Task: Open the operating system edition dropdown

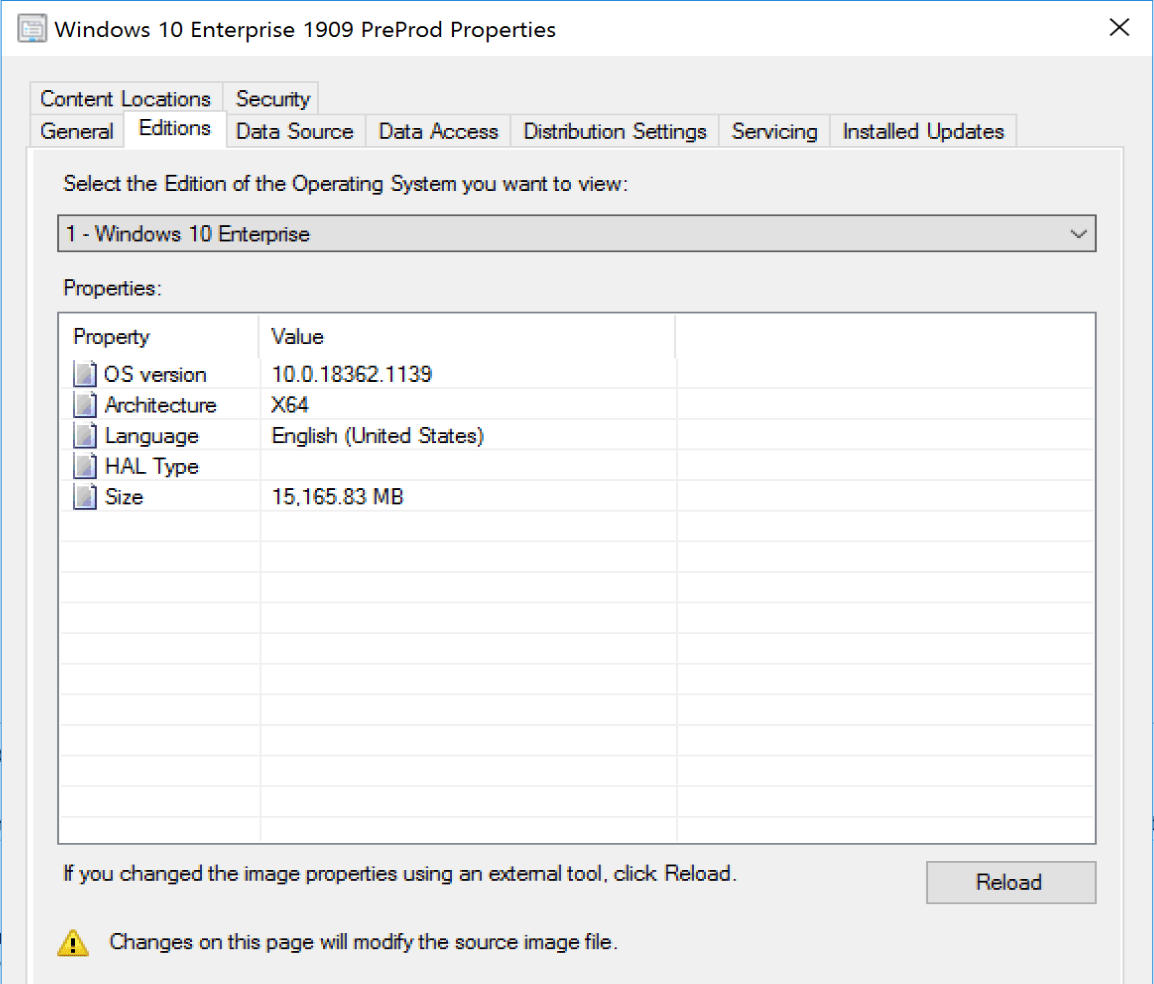Action: (x=575, y=233)
